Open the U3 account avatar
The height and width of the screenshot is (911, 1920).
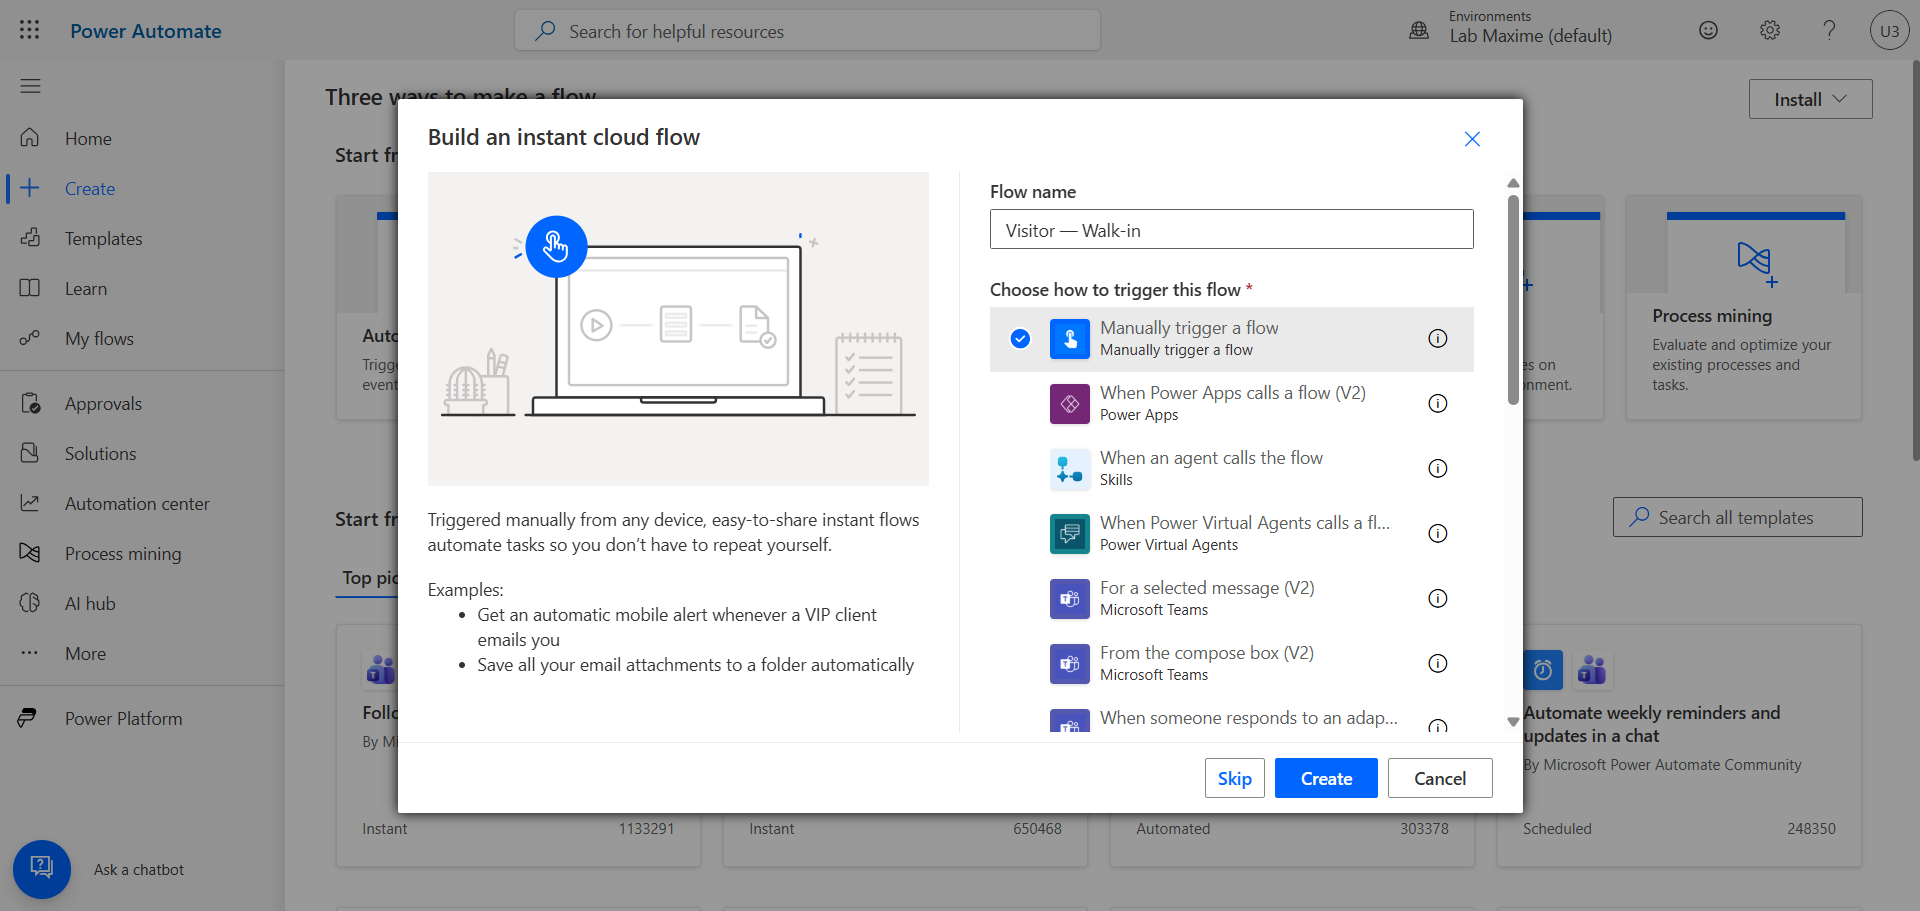point(1889,30)
